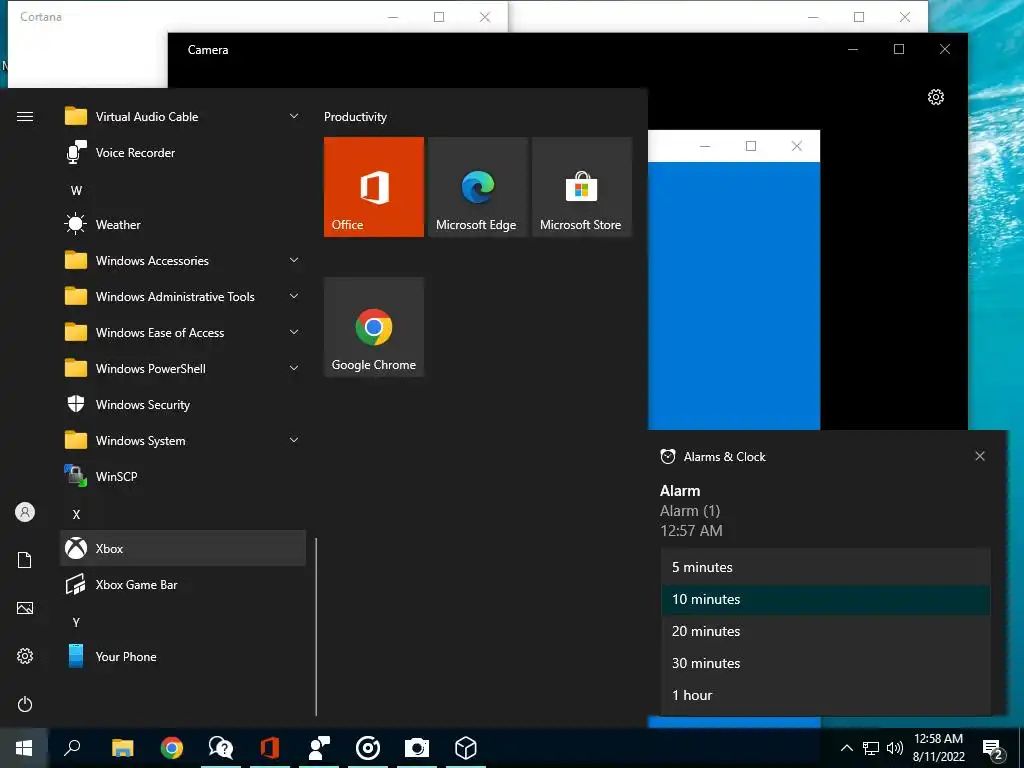
Task: Click the Power icon in Start
Action: (x=25, y=704)
